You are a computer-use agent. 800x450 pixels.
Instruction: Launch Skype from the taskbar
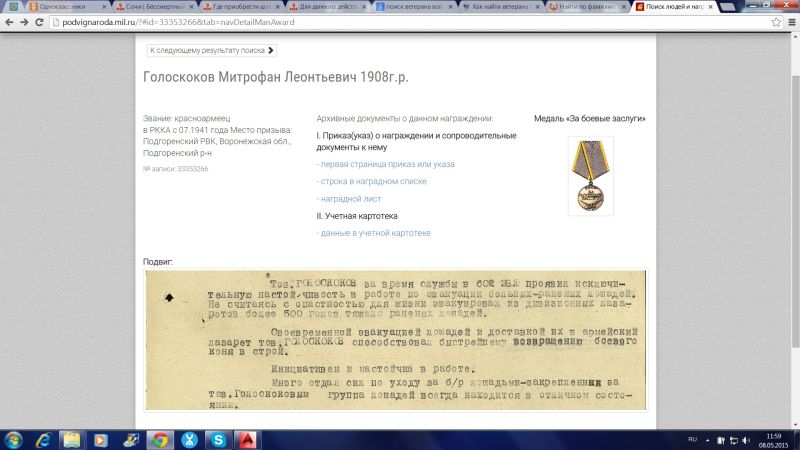[217, 439]
